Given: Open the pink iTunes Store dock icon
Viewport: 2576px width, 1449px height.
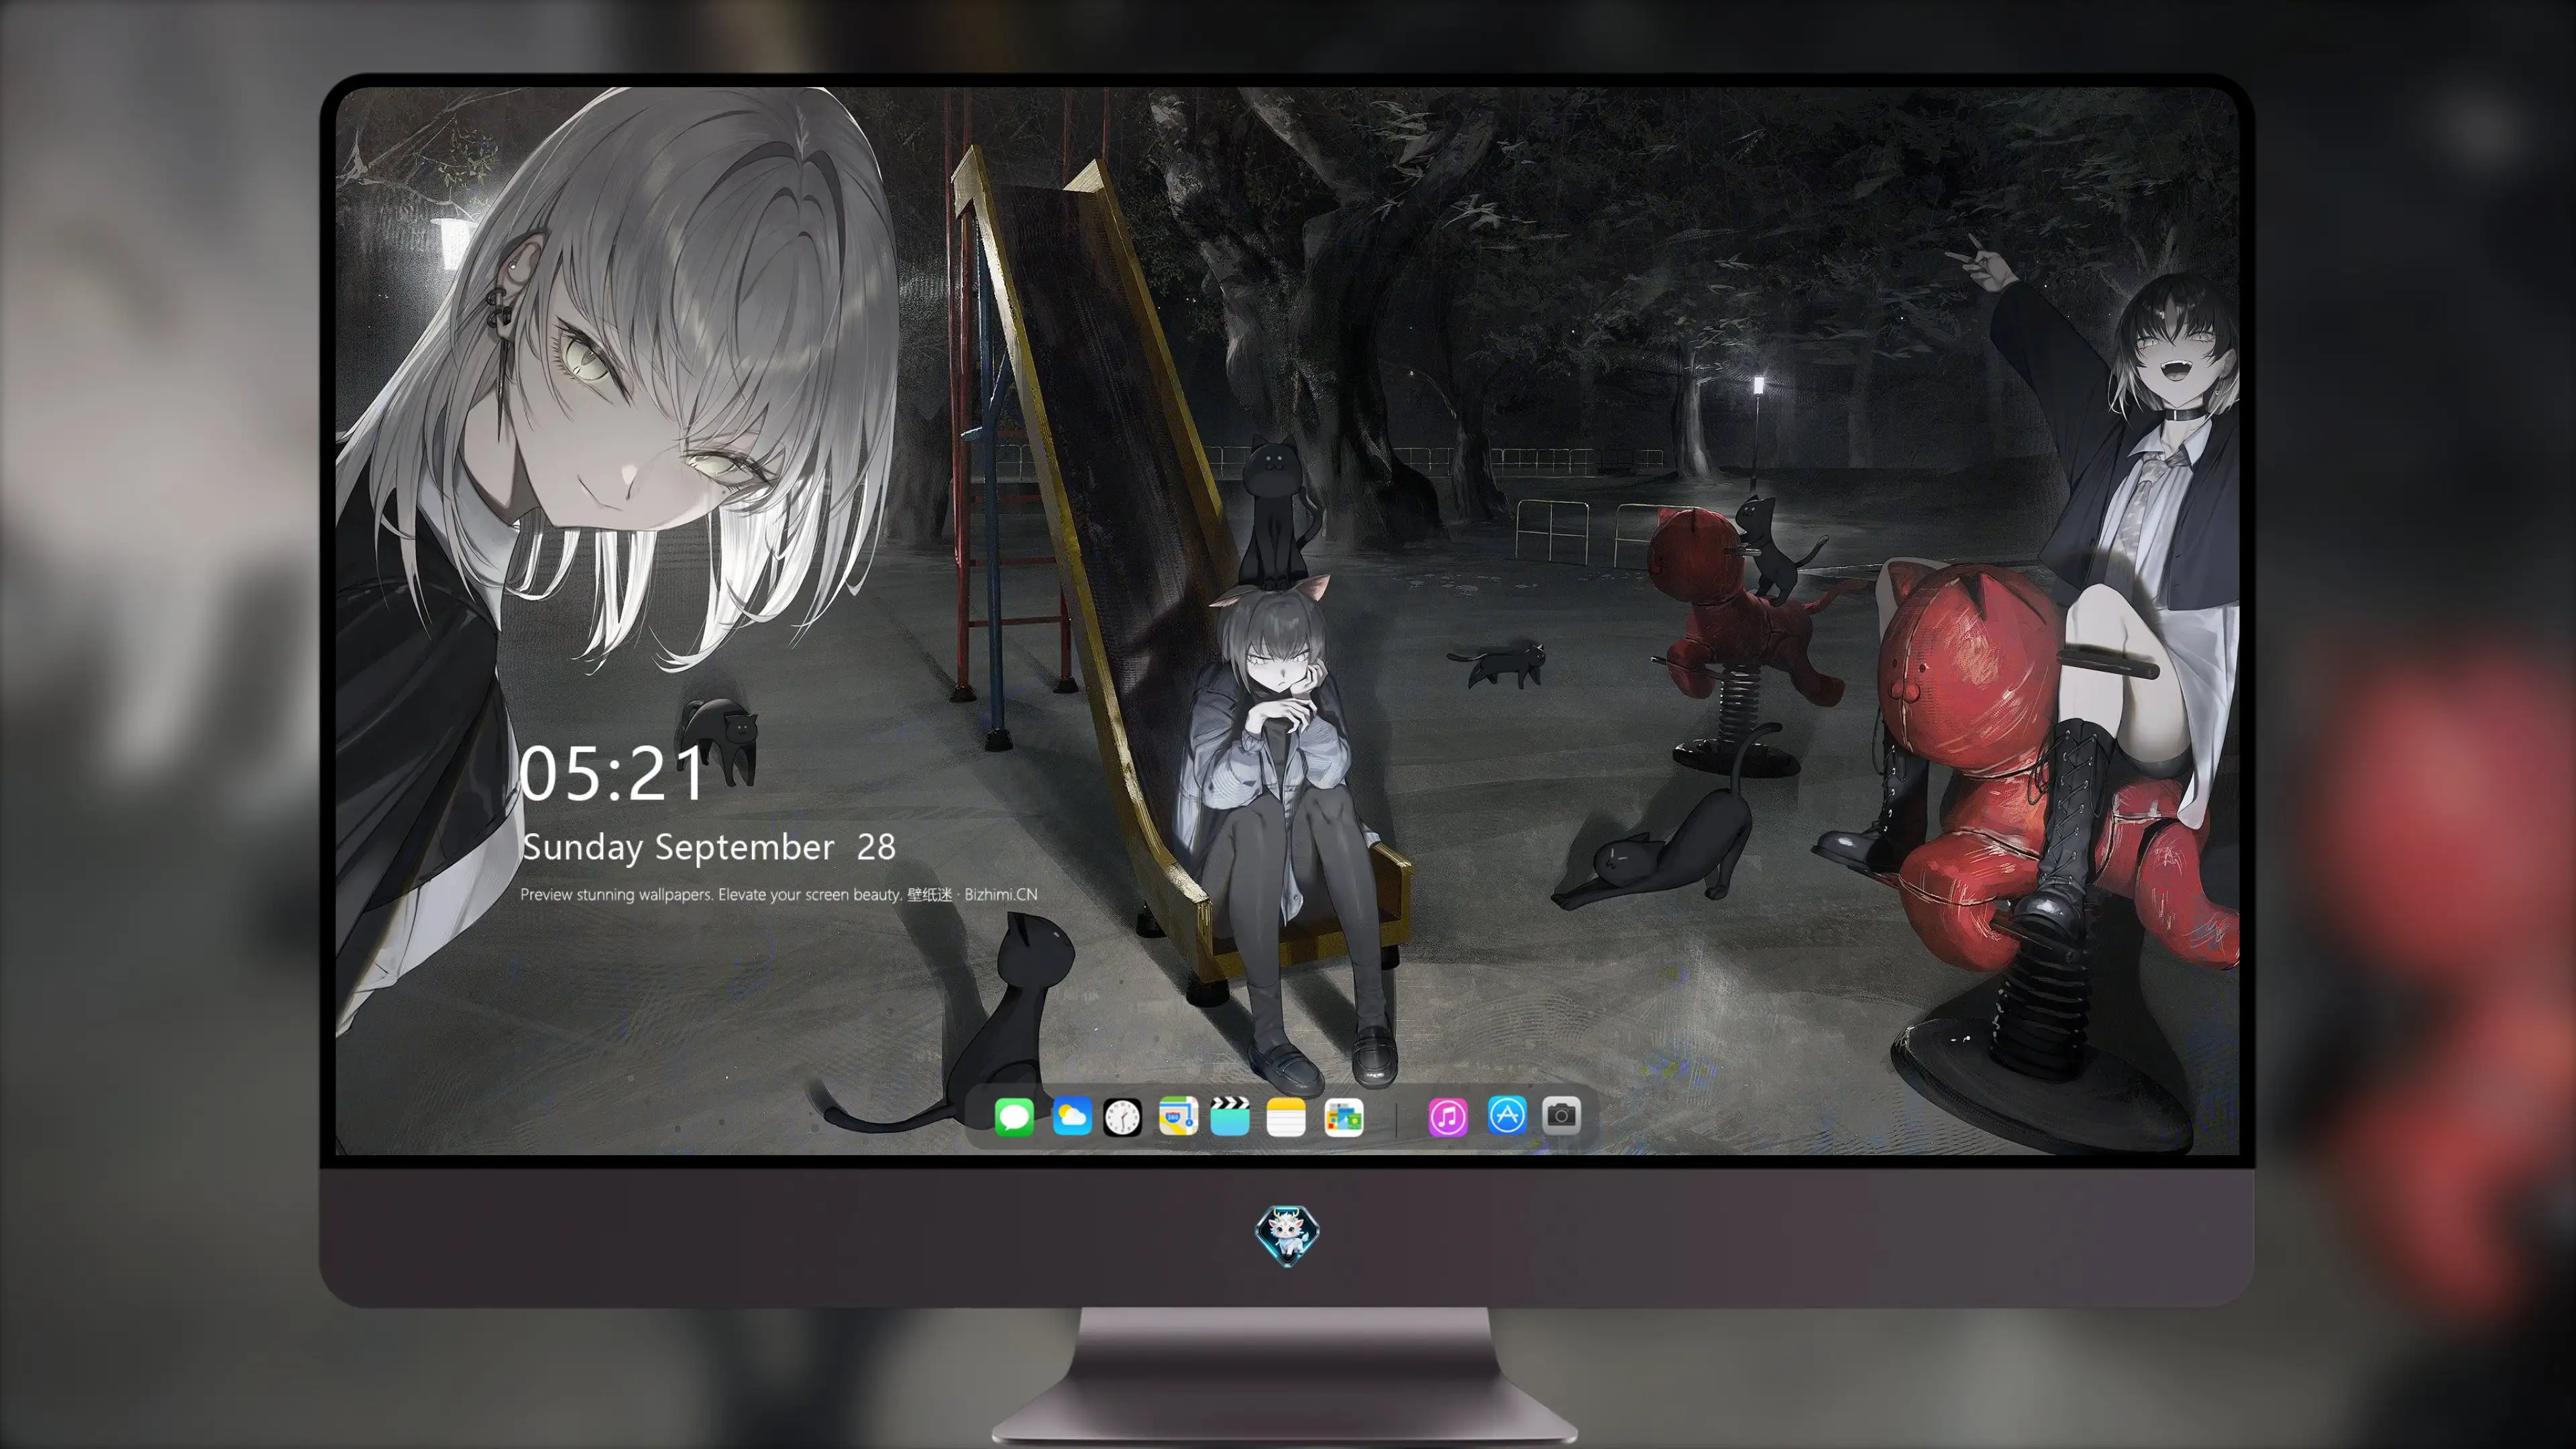Looking at the screenshot, I should tap(1448, 1117).
